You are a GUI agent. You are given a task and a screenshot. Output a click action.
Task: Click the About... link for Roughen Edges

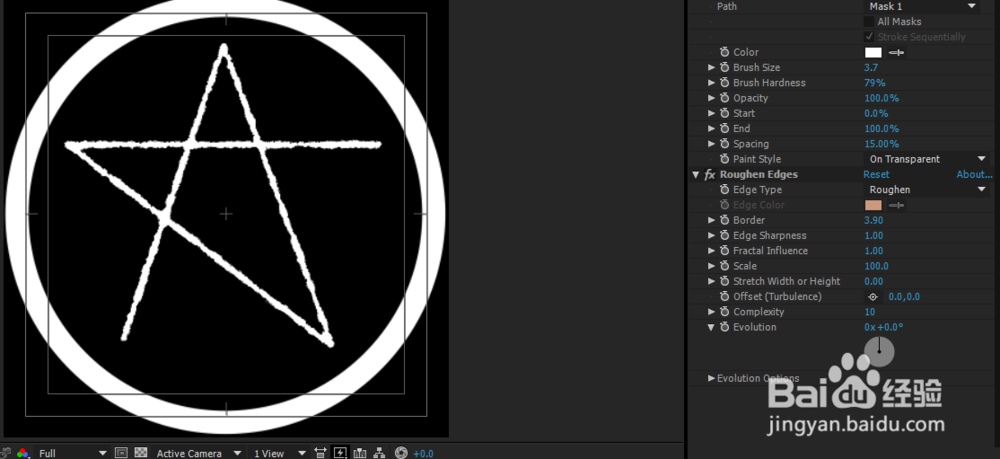coord(974,175)
